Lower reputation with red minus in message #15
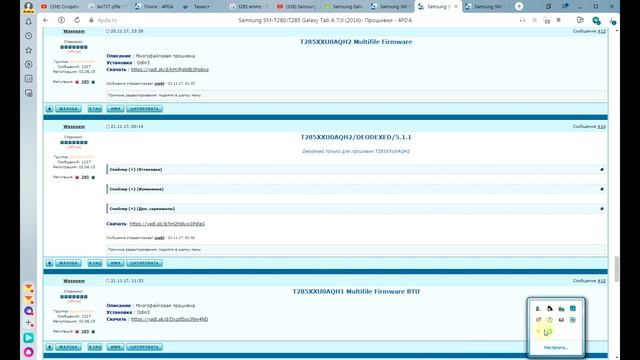The height and width of the screenshot is (360, 640). tap(77, 331)
